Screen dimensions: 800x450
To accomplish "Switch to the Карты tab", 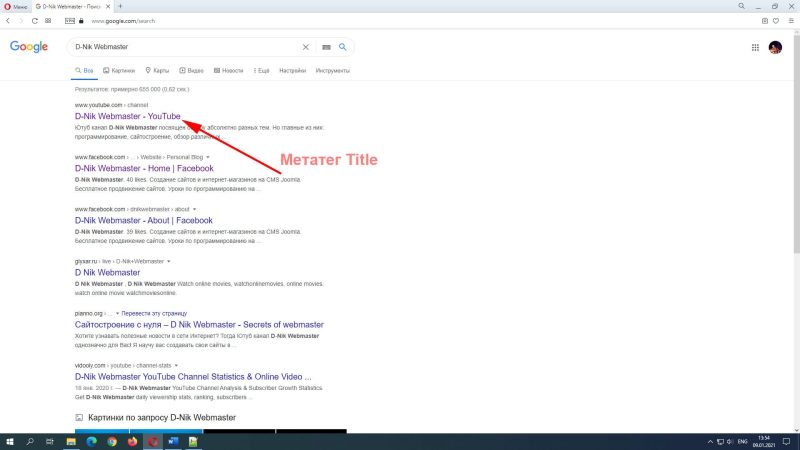I will pos(157,70).
